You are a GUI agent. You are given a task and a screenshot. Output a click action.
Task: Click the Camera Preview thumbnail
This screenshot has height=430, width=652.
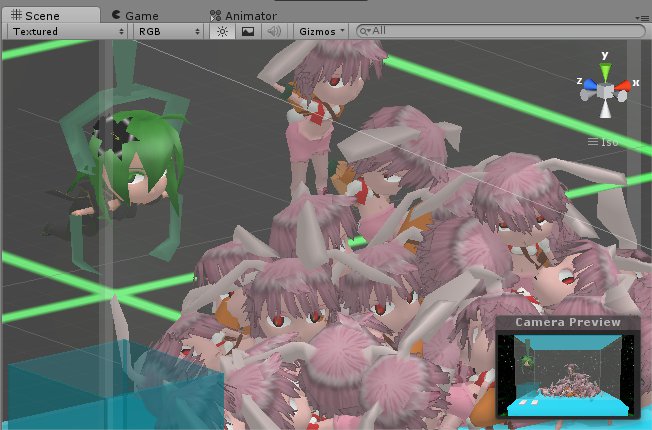[x=568, y=375]
